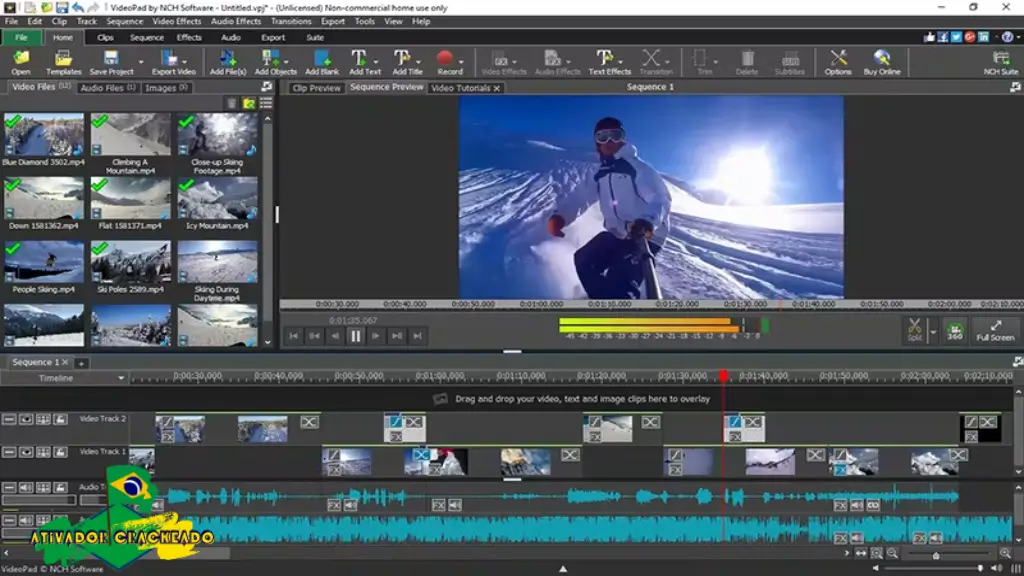Open Text Effects from the toolbar

609,63
